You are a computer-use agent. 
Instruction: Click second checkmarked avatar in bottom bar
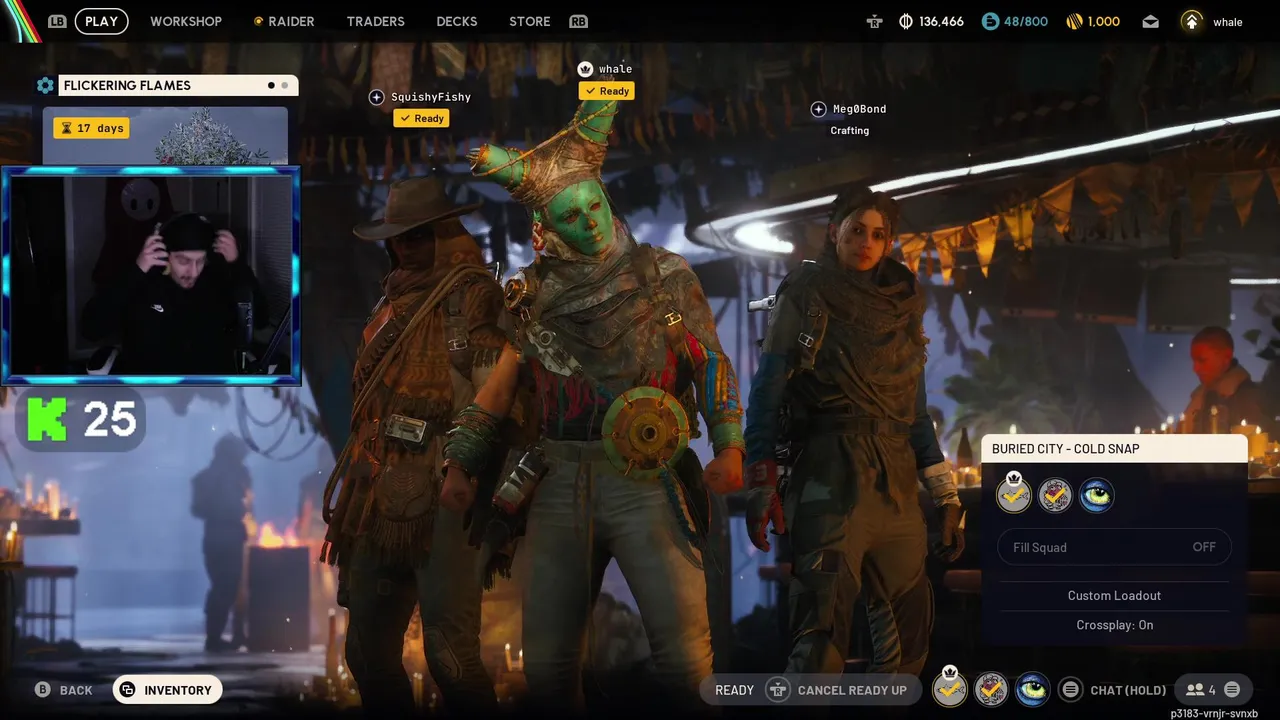pos(991,689)
